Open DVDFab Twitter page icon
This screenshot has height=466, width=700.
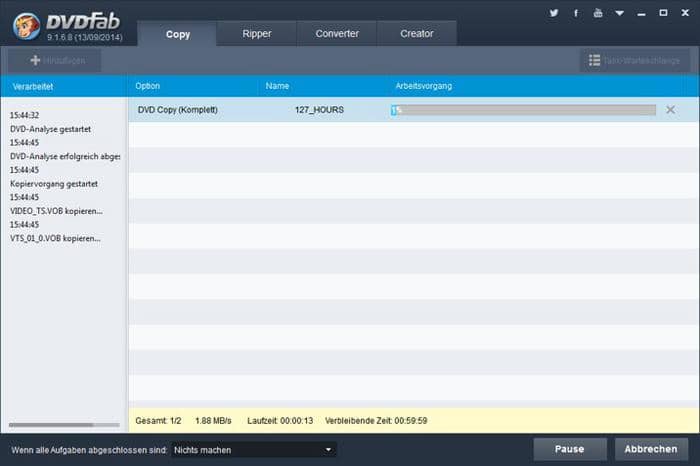pyautogui.click(x=554, y=13)
